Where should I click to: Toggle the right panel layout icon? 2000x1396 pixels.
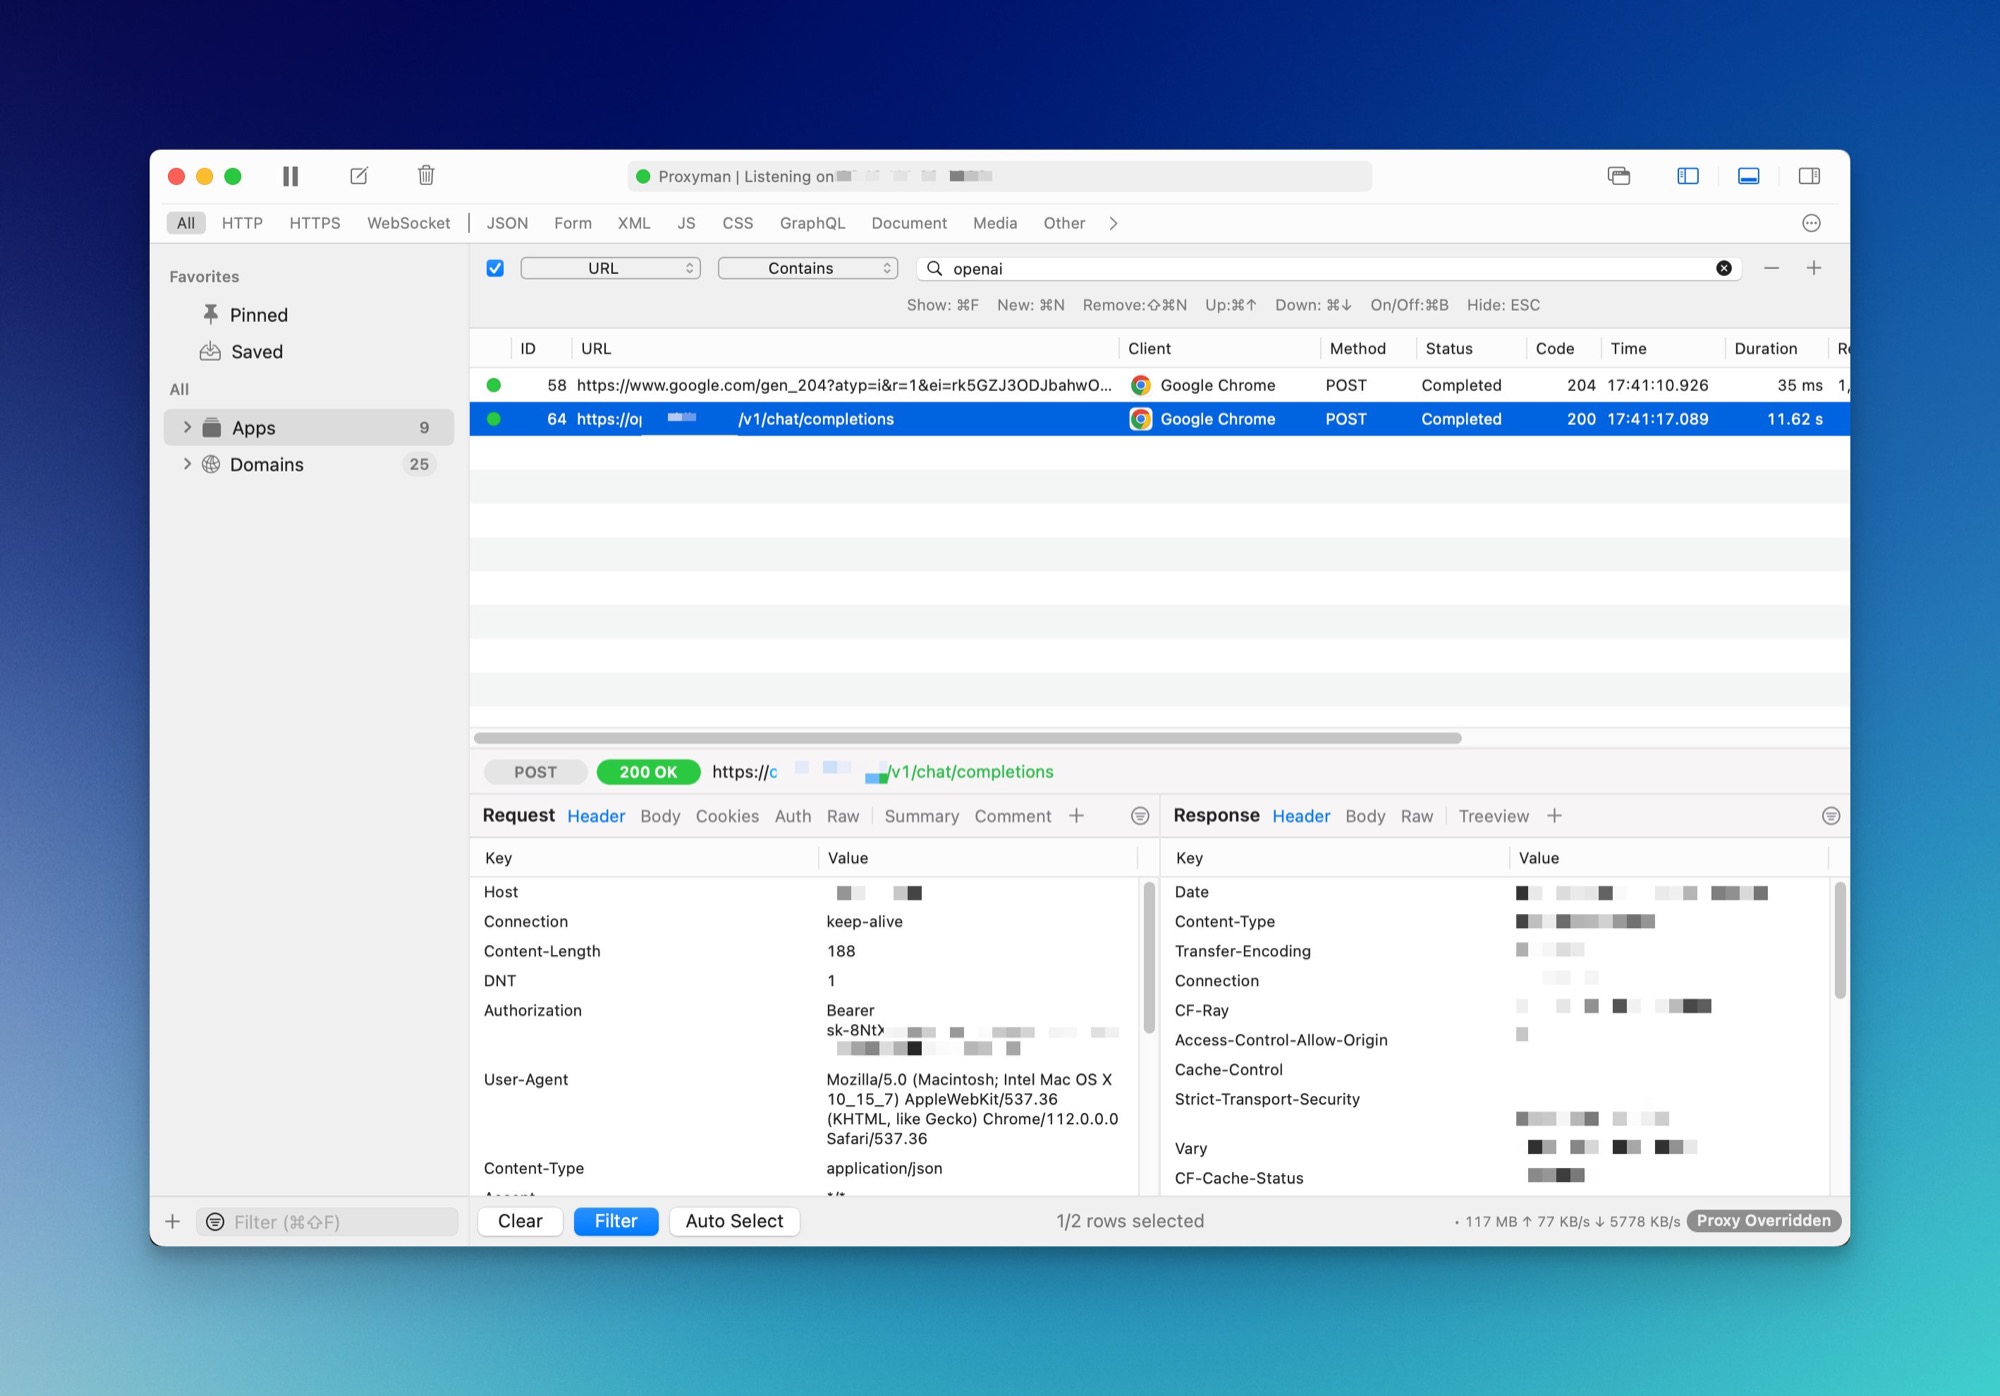click(x=1809, y=176)
